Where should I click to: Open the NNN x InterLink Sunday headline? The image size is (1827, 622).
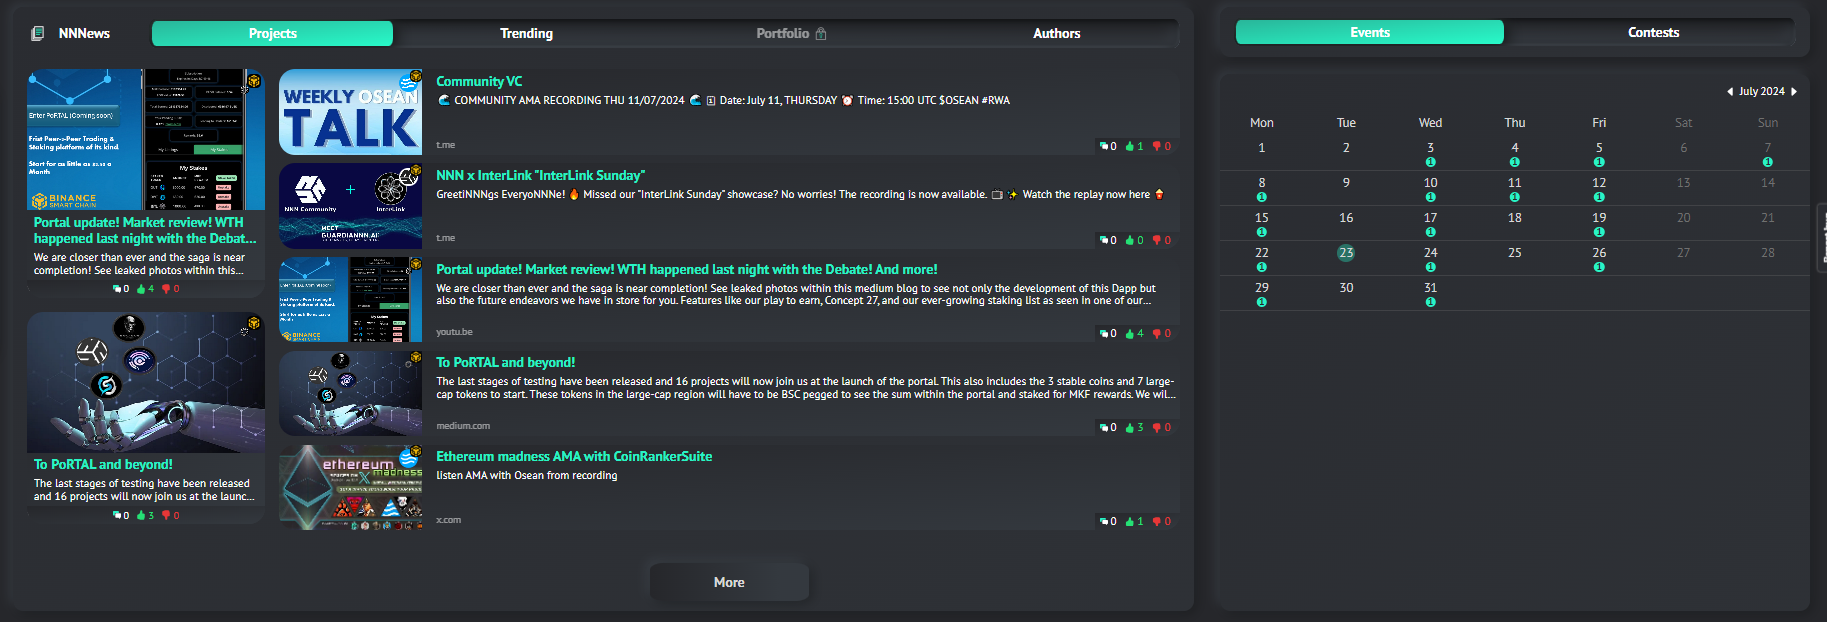(540, 175)
